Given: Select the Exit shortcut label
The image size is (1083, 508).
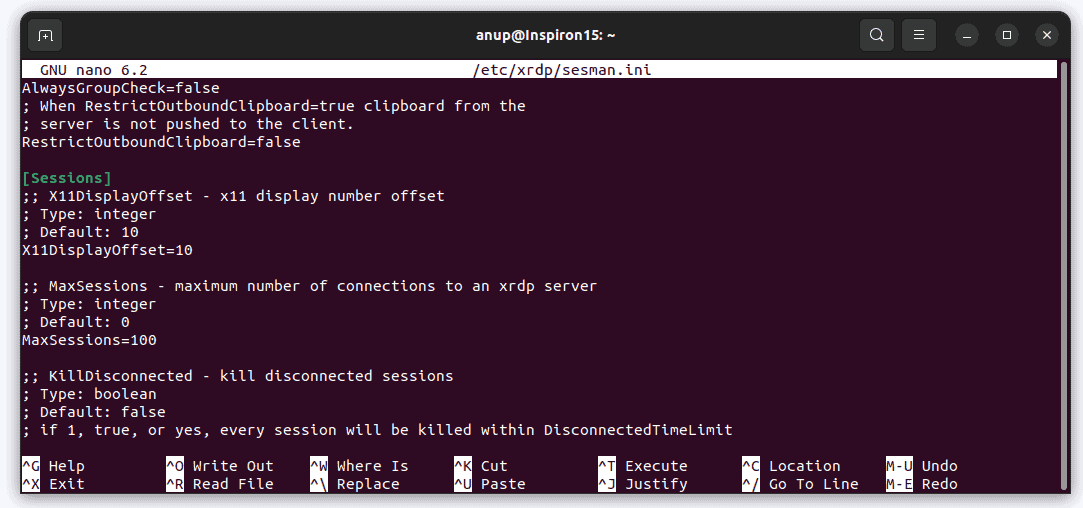Looking at the screenshot, I should tap(66, 484).
